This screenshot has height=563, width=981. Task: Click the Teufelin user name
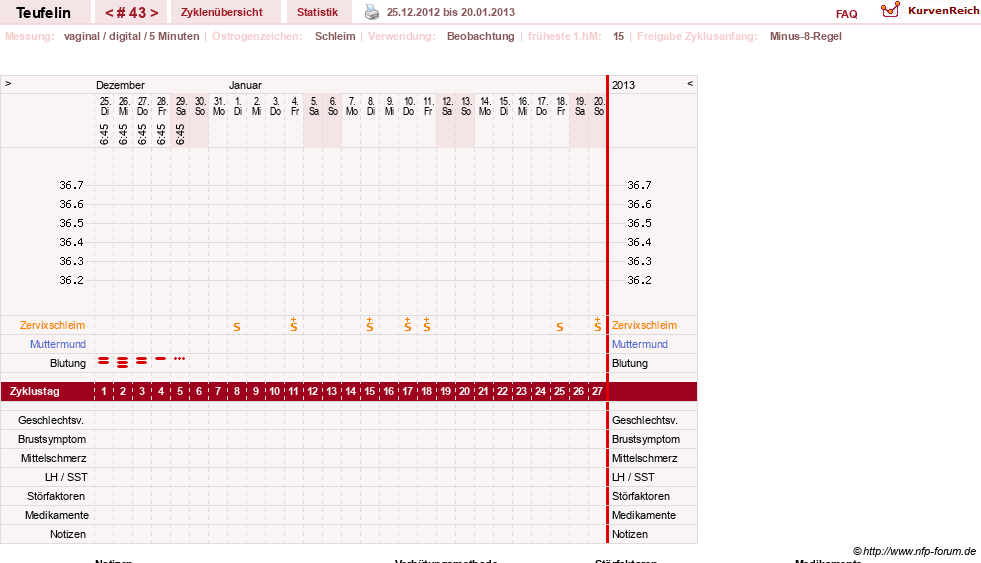click(43, 13)
